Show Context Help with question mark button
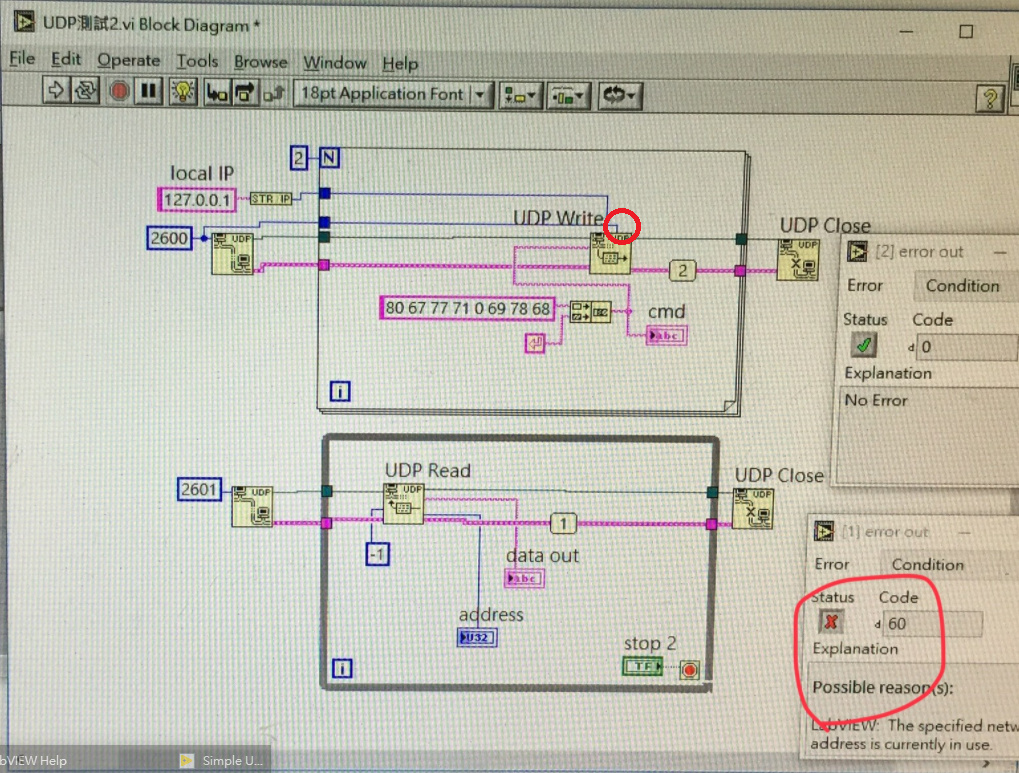The height and width of the screenshot is (773, 1019). [988, 97]
